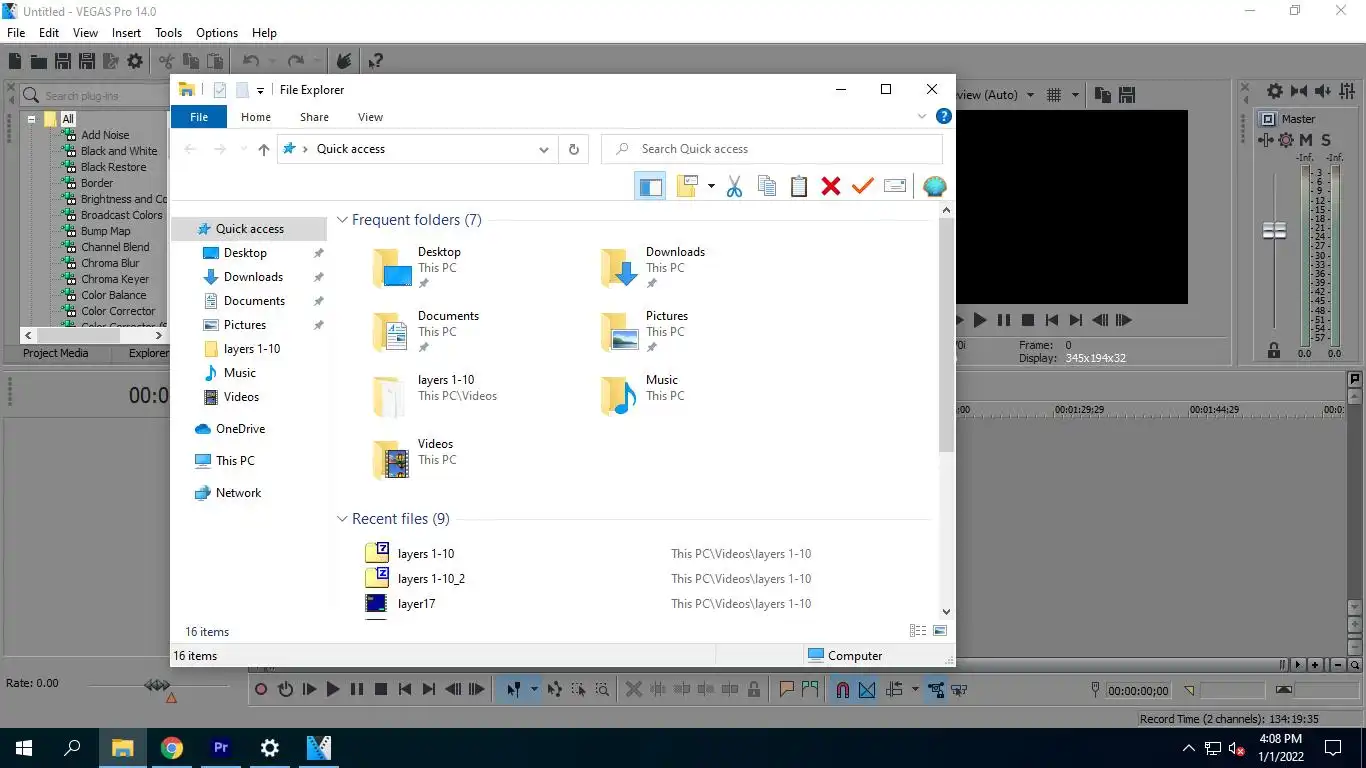Click the shell globe icon in File Explorer toolbar
This screenshot has height=768, width=1366.
[934, 186]
